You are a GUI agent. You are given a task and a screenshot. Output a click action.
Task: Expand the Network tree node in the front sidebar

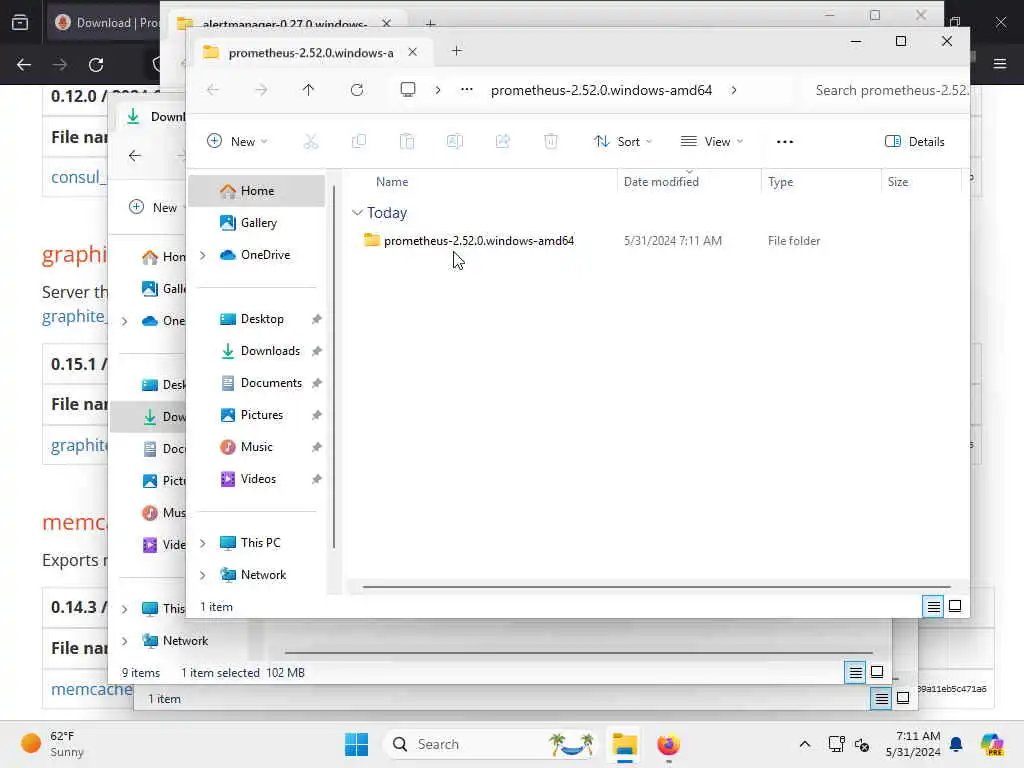[x=202, y=575]
